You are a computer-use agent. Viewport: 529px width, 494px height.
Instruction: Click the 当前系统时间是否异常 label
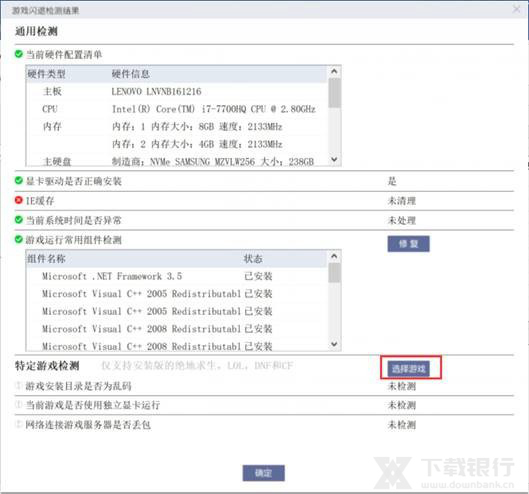(74, 220)
